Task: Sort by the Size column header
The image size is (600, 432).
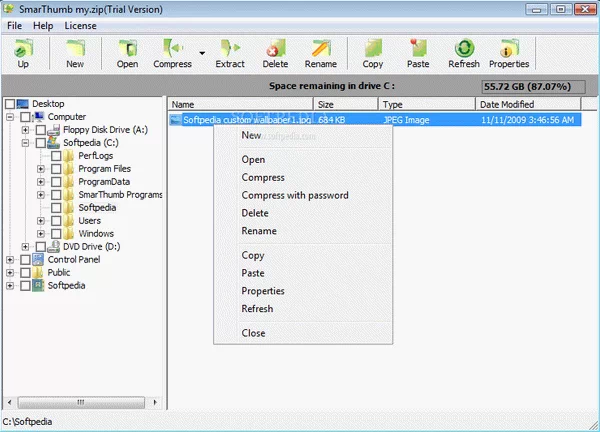Action: (346, 104)
